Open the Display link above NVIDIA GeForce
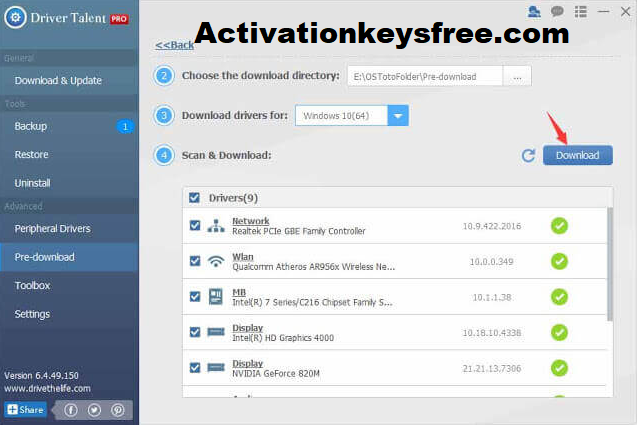 click(x=247, y=363)
